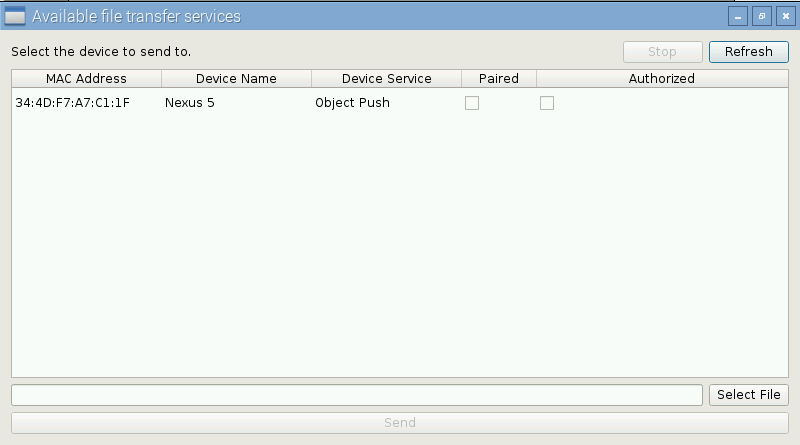Enable the Authorized checkbox for Nexus 5
800x445 pixels.
(x=547, y=103)
